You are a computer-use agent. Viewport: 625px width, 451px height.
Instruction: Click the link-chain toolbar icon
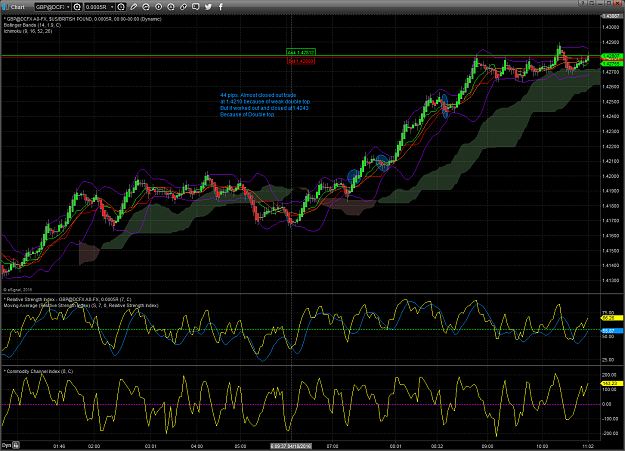(183, 7)
